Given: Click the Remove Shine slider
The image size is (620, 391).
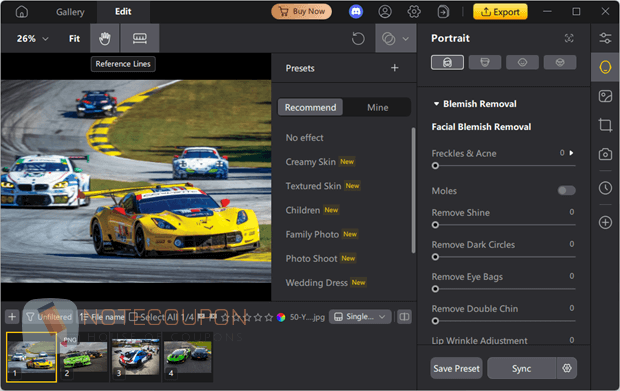Looking at the screenshot, I should click(x=504, y=225).
